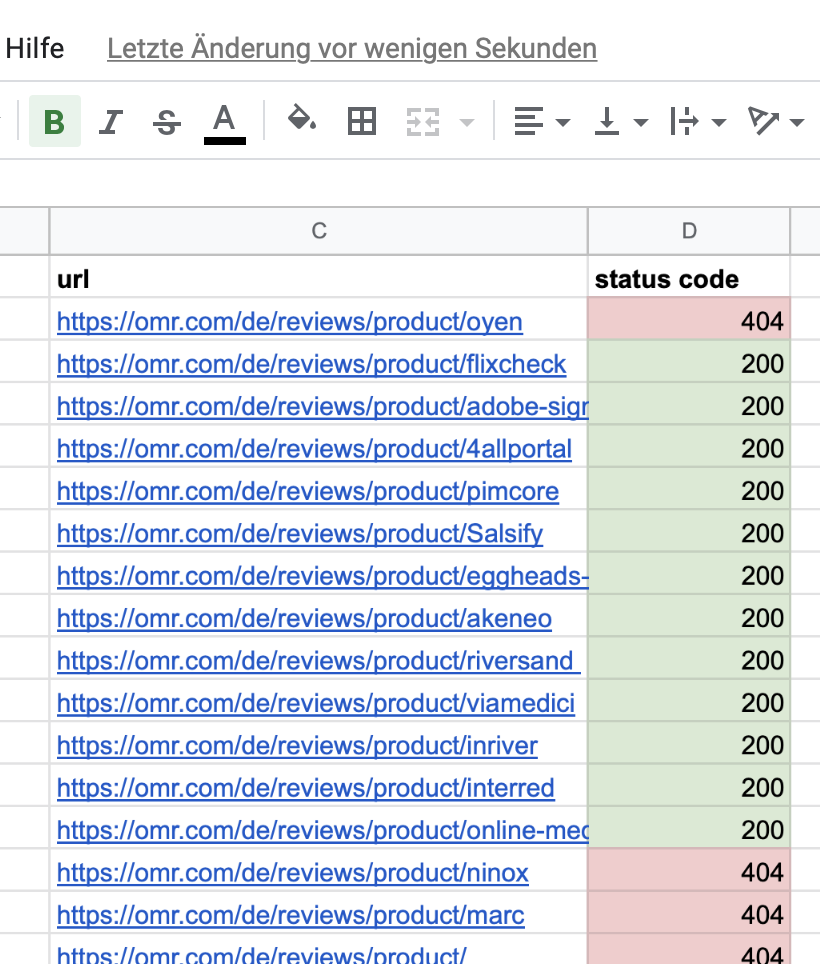
Task: Open the product/ninox link
Action: [293, 873]
